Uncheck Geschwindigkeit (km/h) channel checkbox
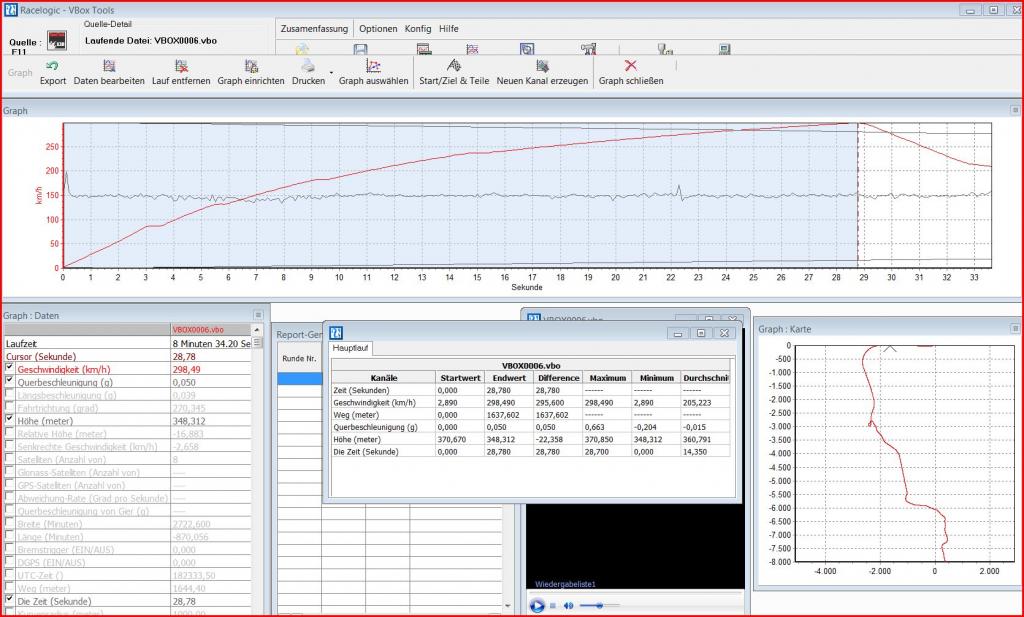This screenshot has width=1024, height=617. (x=10, y=368)
